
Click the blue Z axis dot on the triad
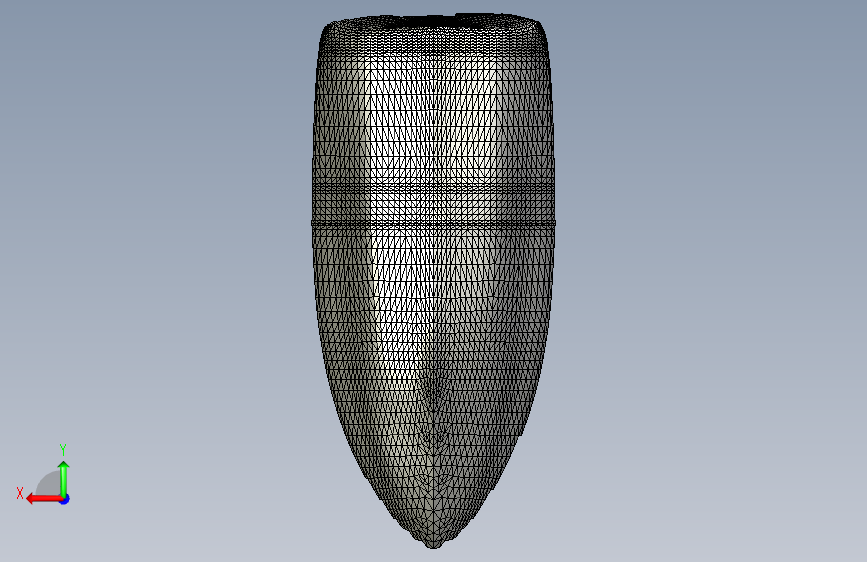coord(65,499)
